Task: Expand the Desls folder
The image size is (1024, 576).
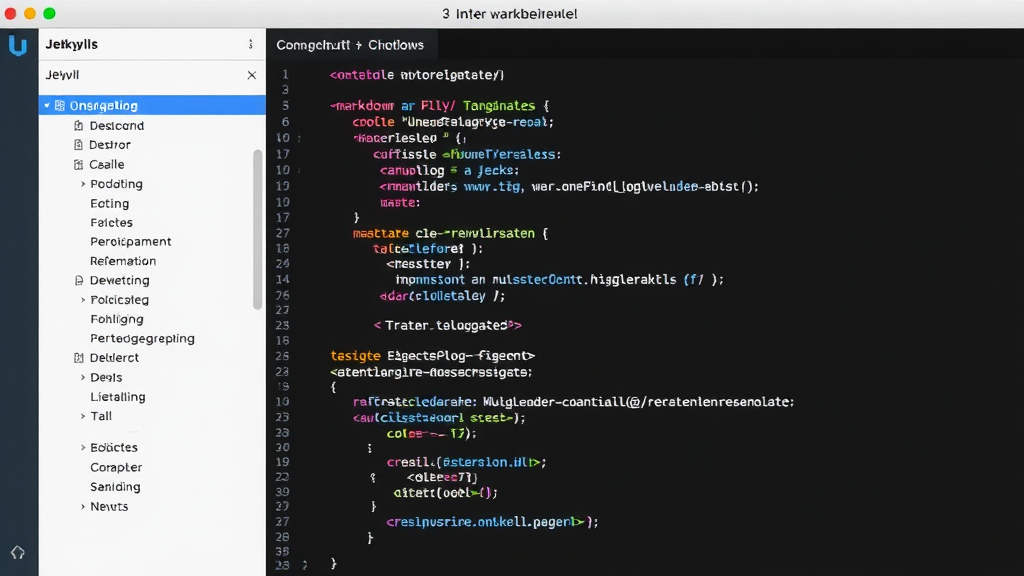Action: coord(84,377)
